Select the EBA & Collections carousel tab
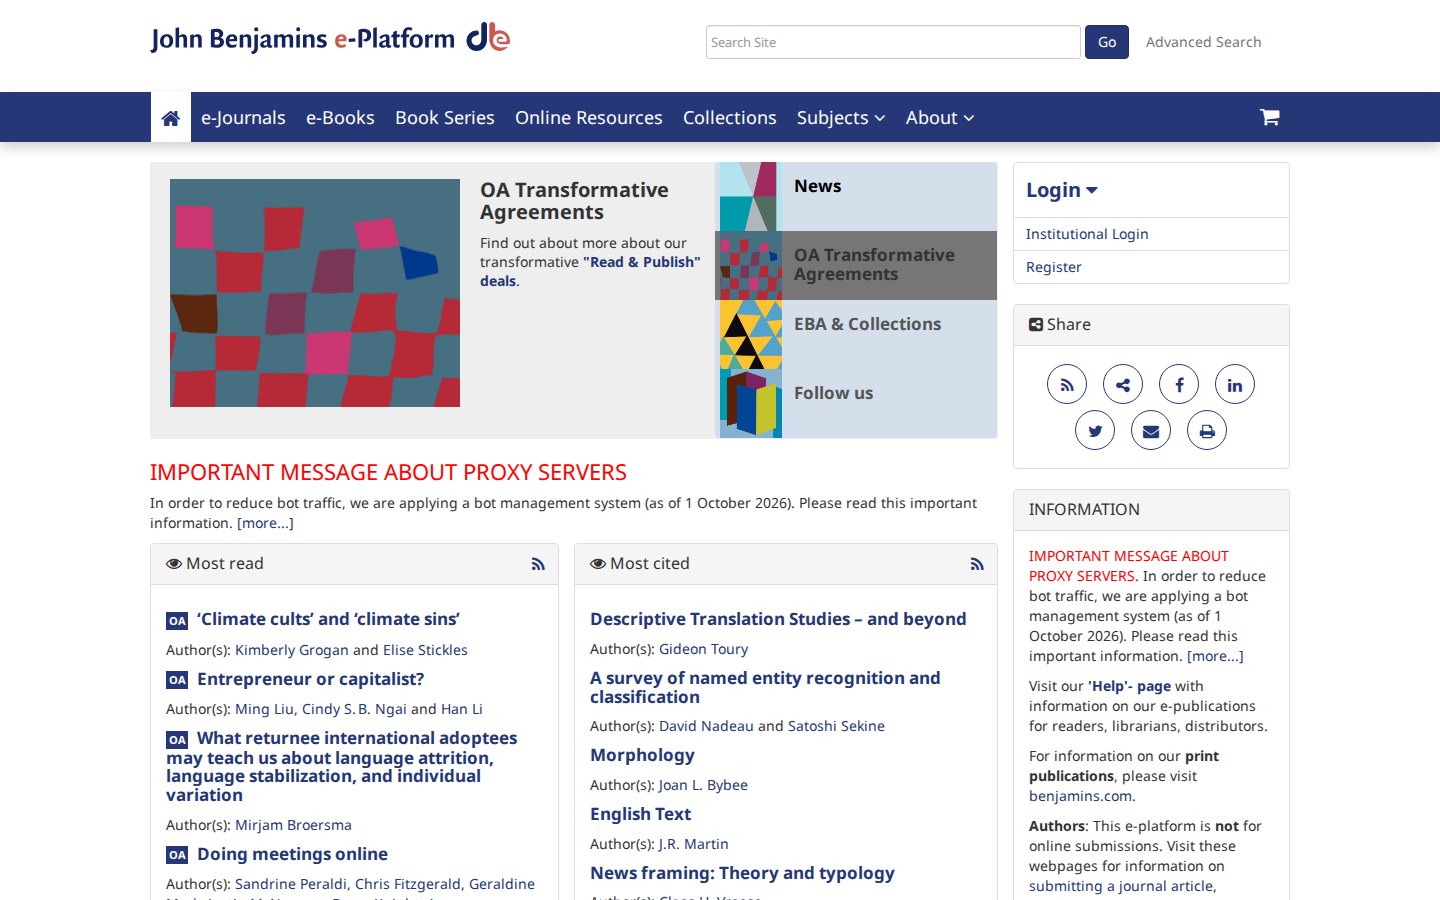This screenshot has width=1440, height=900. [x=857, y=334]
